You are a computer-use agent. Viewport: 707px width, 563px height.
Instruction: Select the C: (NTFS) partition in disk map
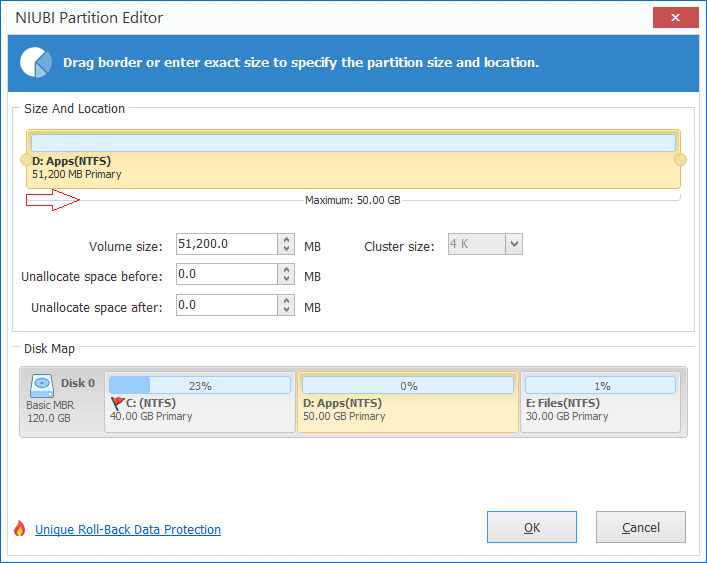[200, 402]
